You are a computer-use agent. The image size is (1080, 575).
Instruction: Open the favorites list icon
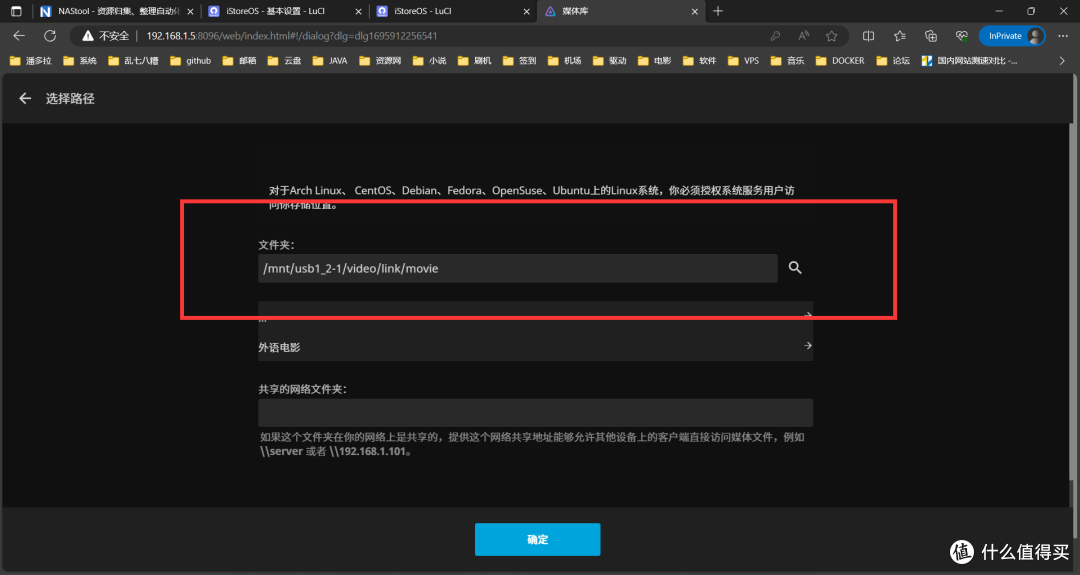[x=900, y=36]
